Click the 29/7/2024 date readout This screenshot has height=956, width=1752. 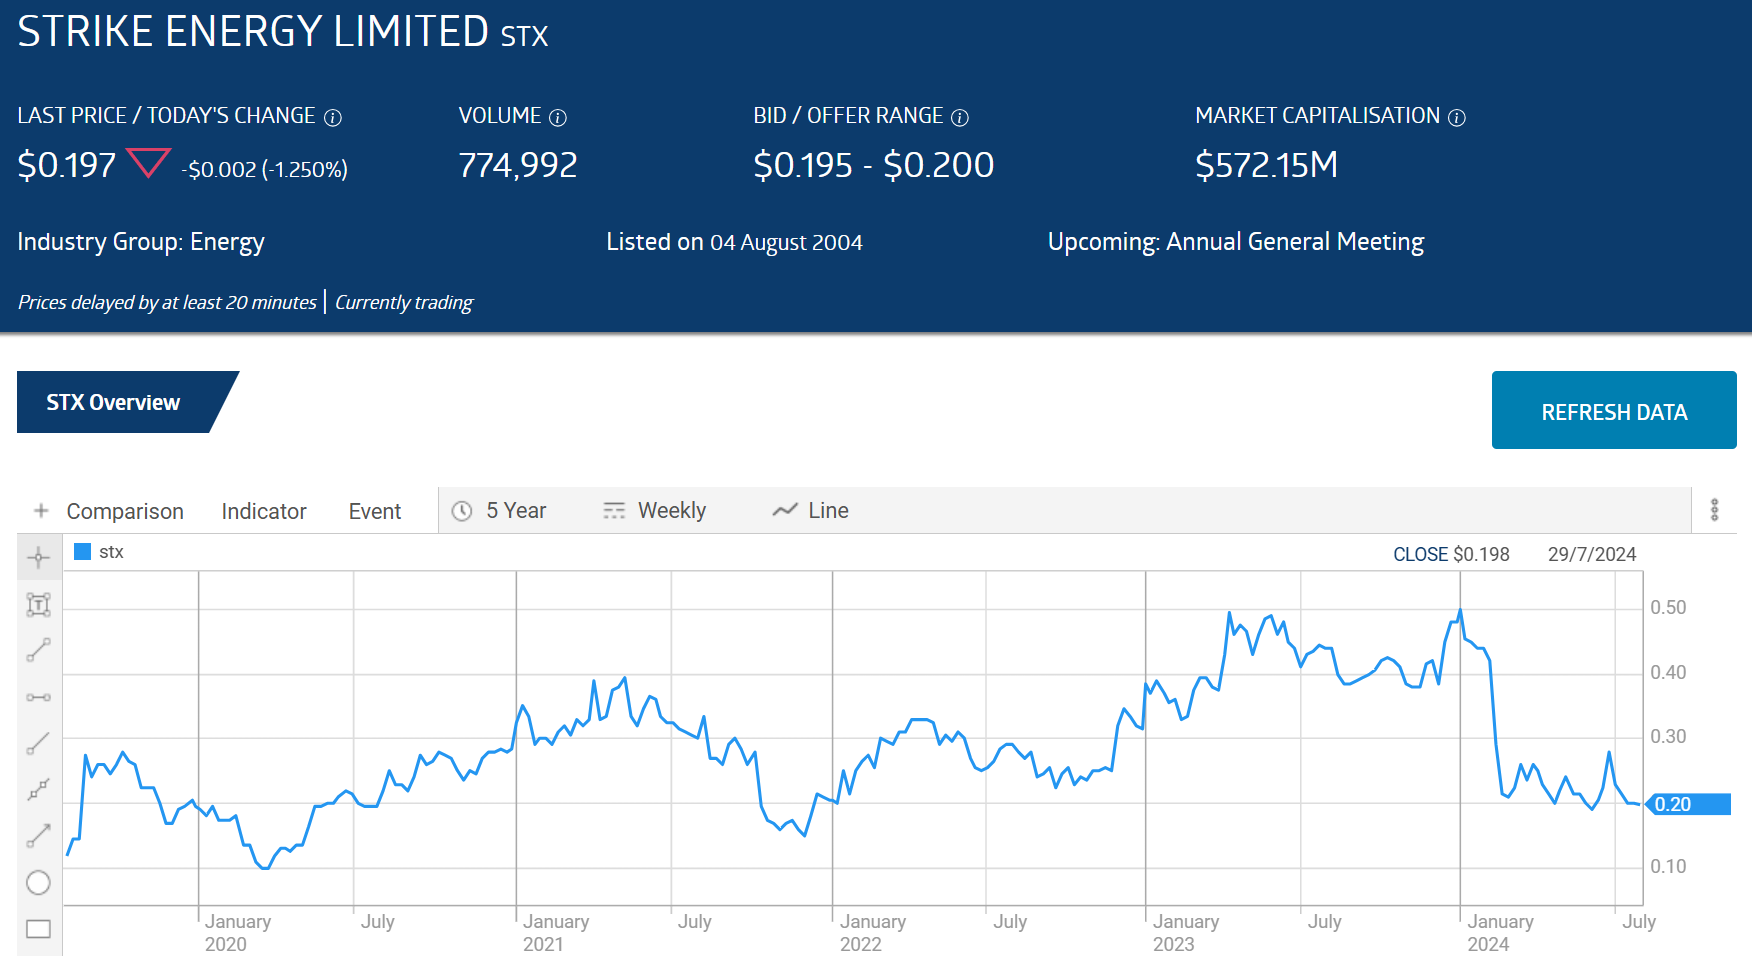pyautogui.click(x=1592, y=554)
